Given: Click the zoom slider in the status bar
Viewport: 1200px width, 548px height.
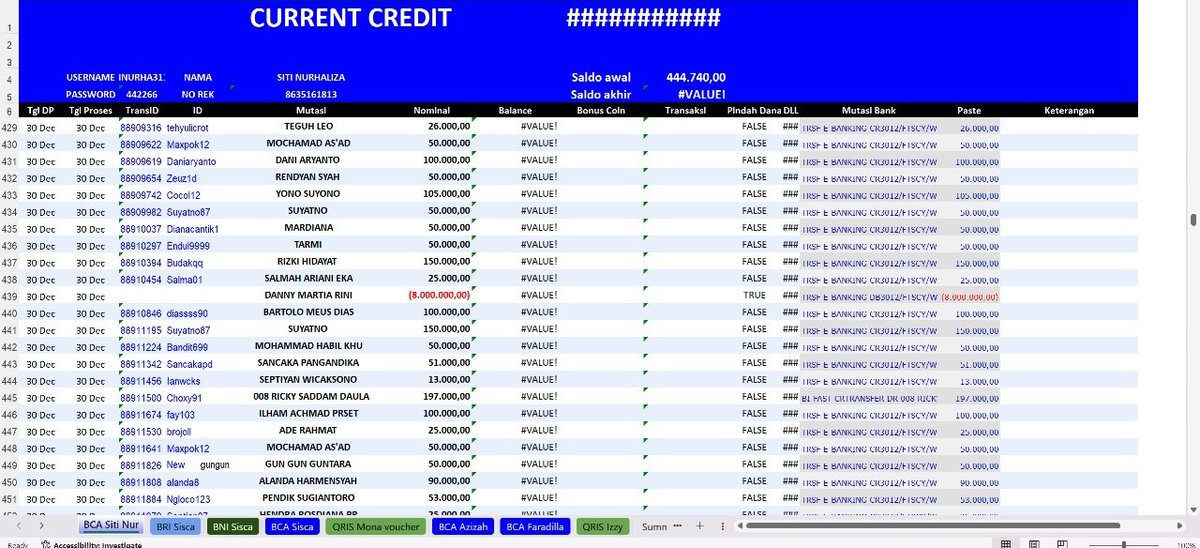Looking at the screenshot, I should [x=1125, y=544].
